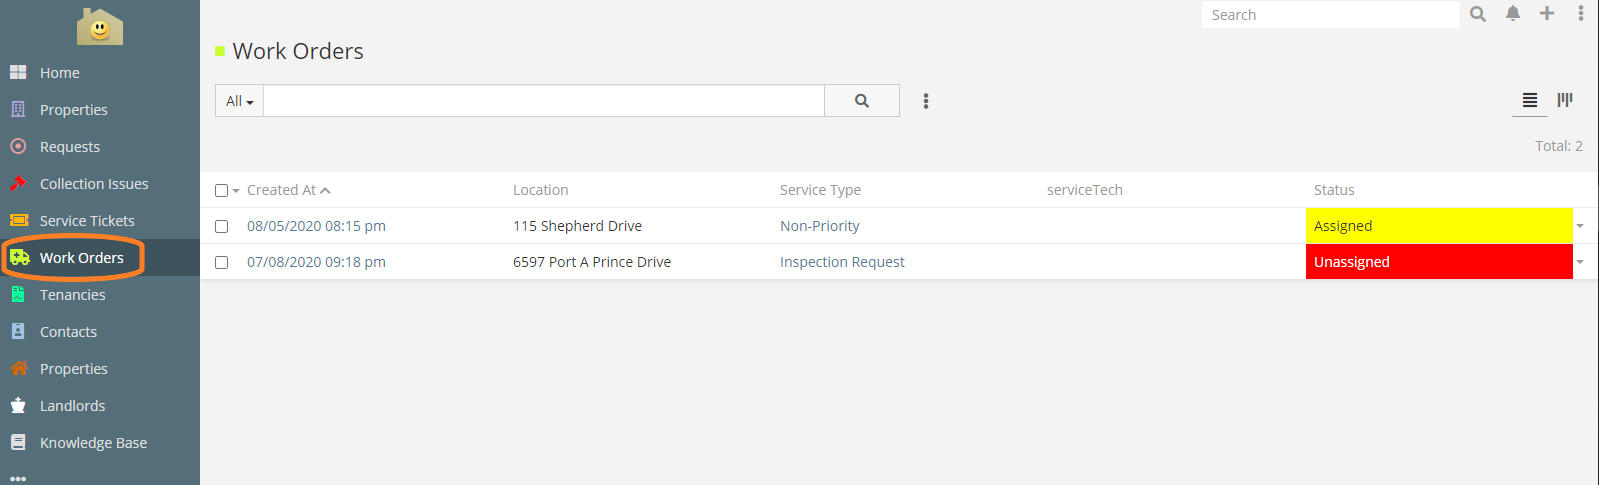Click the top-right global search magnifier
Viewport: 1599px width, 485px height.
pyautogui.click(x=1478, y=14)
